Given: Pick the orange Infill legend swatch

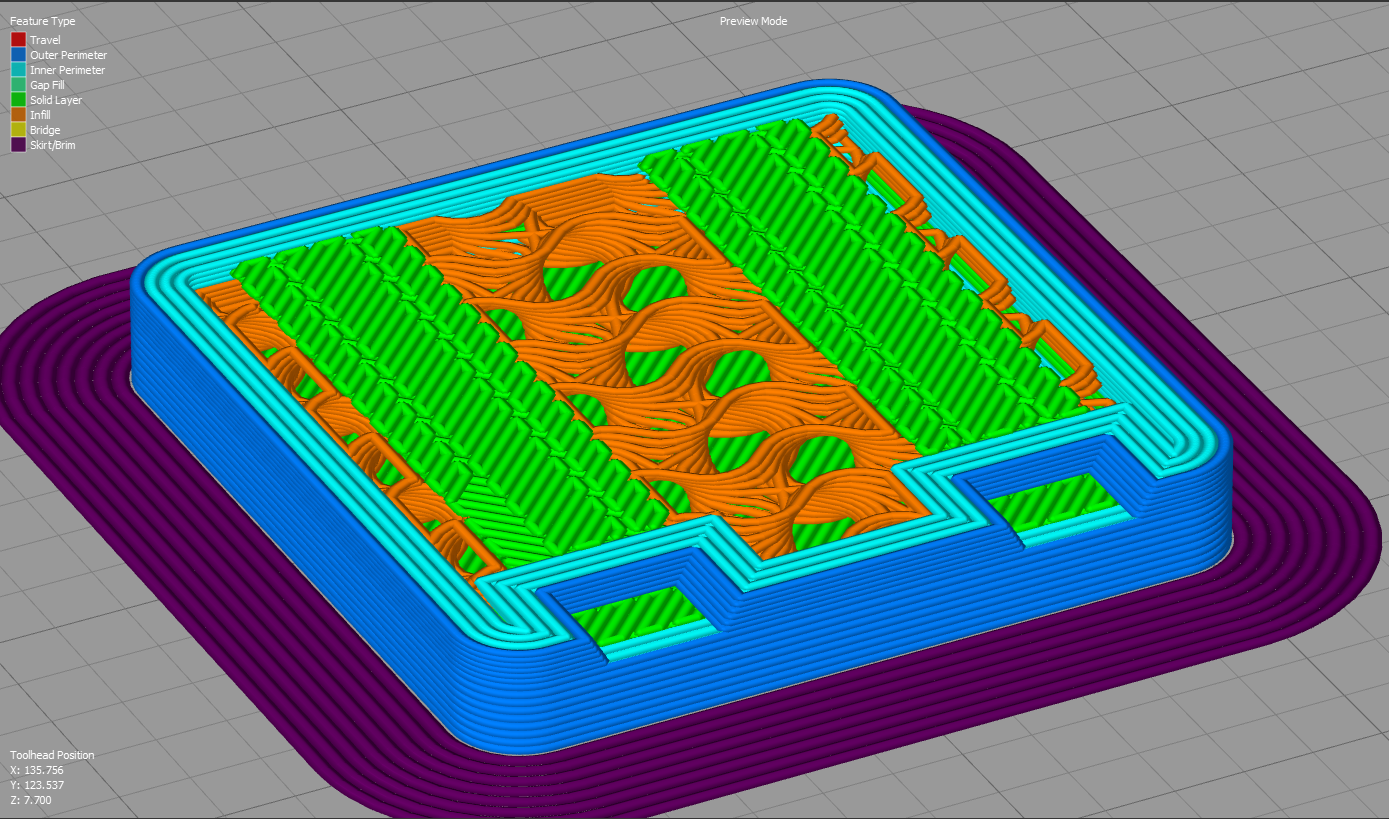Looking at the screenshot, I should click(18, 115).
